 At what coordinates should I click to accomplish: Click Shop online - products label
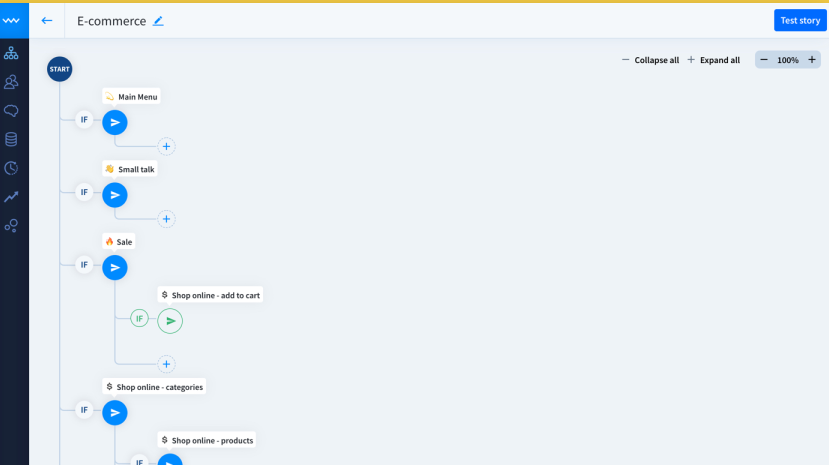(207, 440)
